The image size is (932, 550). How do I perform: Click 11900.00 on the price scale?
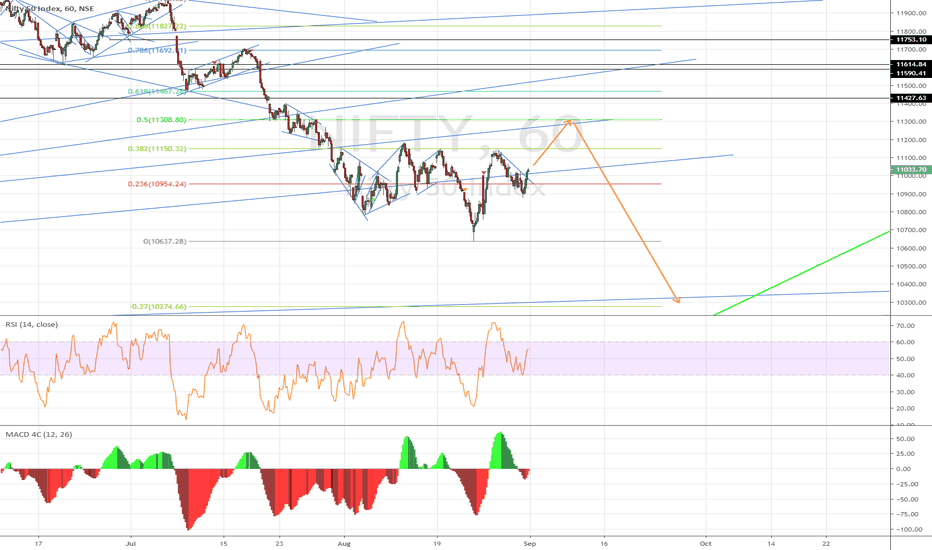click(x=912, y=13)
